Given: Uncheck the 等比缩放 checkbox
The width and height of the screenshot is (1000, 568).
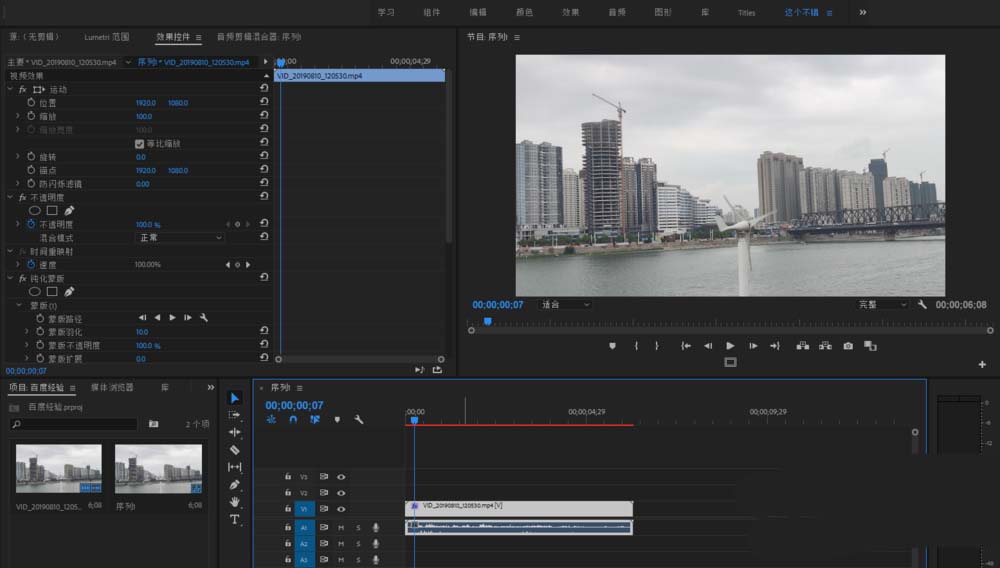Looking at the screenshot, I should [140, 144].
